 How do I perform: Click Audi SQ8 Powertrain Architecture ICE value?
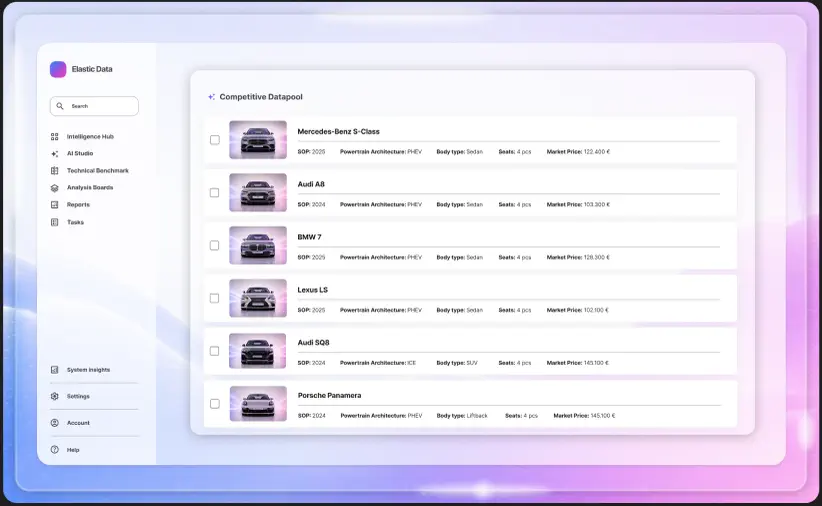click(x=412, y=363)
